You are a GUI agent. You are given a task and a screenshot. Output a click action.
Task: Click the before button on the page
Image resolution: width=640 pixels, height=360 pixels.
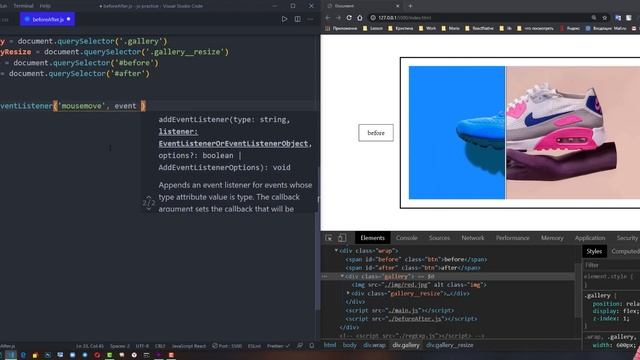(376, 133)
